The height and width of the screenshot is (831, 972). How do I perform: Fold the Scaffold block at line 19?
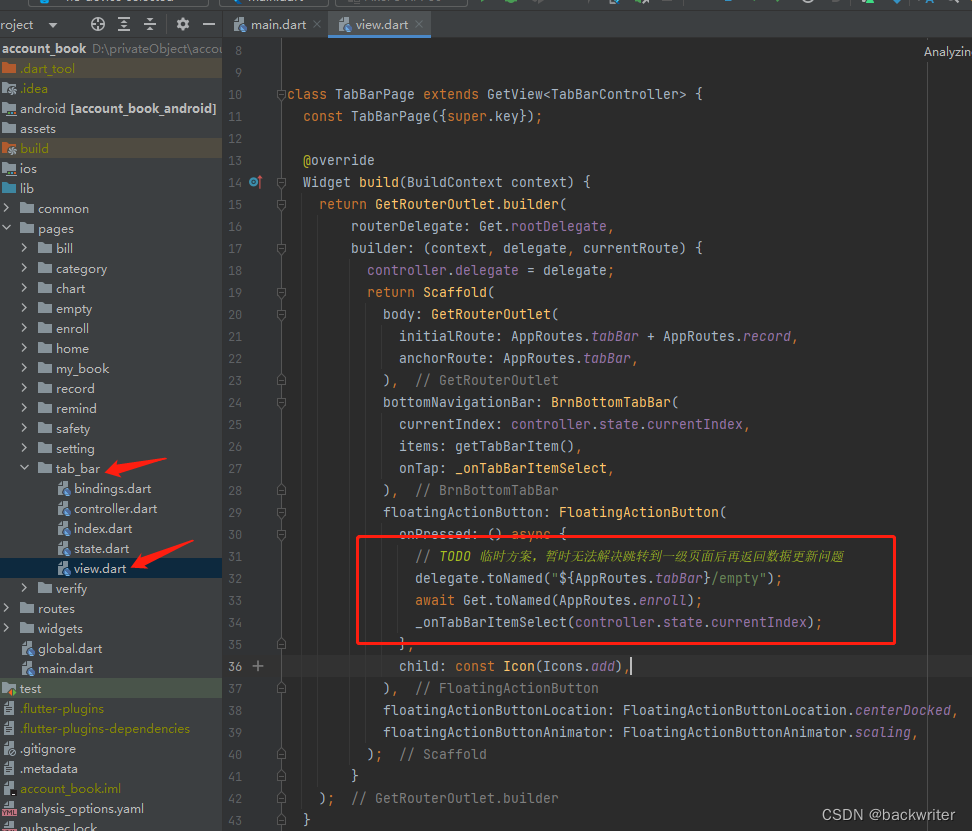281,292
